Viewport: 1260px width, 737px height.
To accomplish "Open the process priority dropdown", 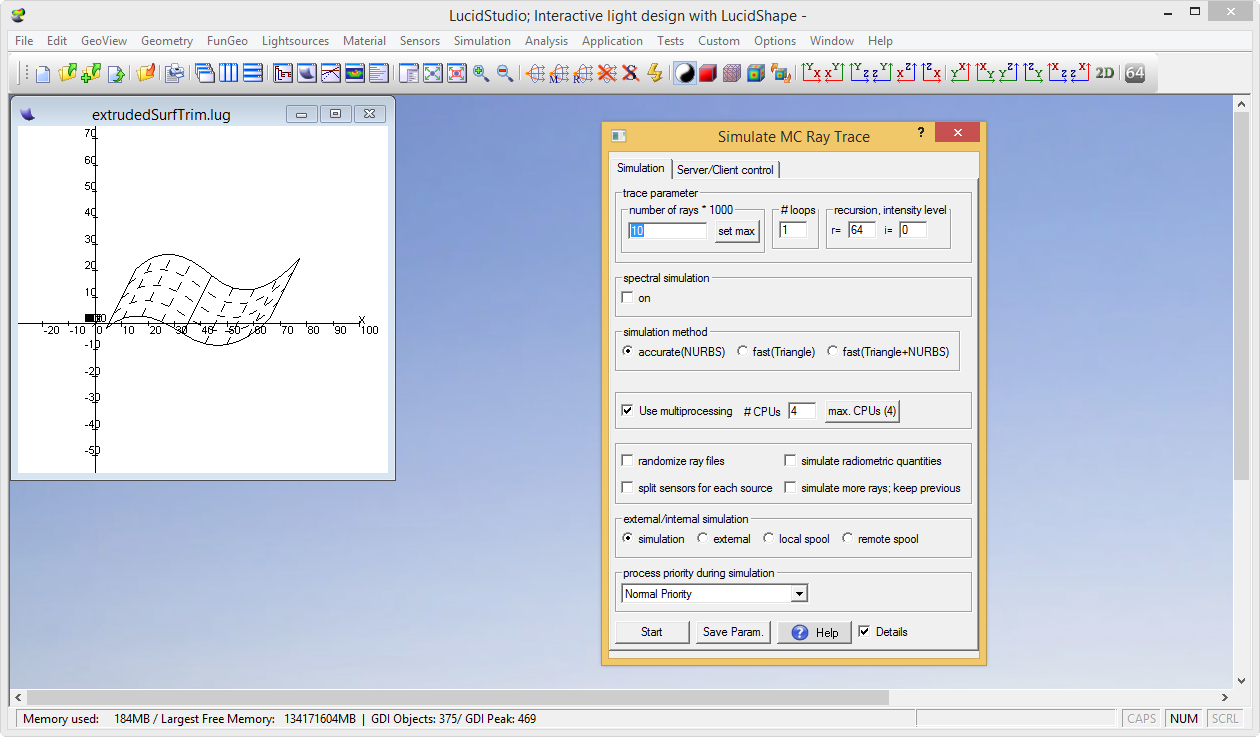I will [x=798, y=594].
